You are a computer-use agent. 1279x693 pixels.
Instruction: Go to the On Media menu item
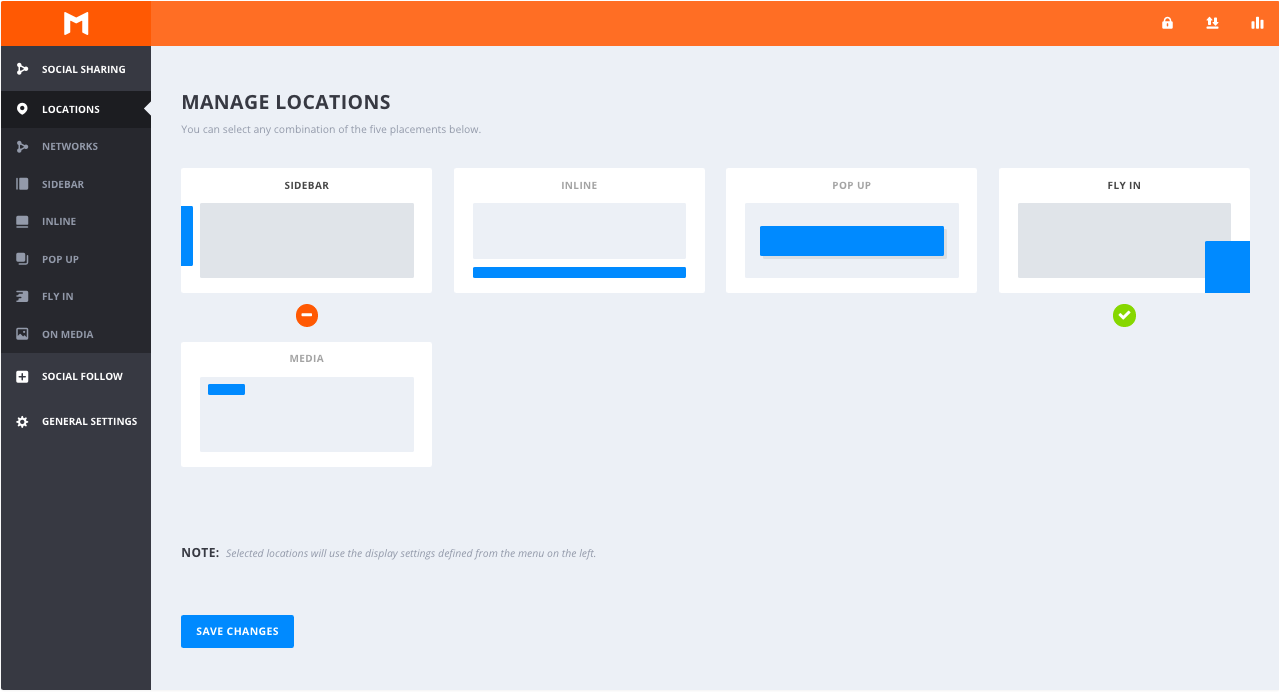pos(67,335)
